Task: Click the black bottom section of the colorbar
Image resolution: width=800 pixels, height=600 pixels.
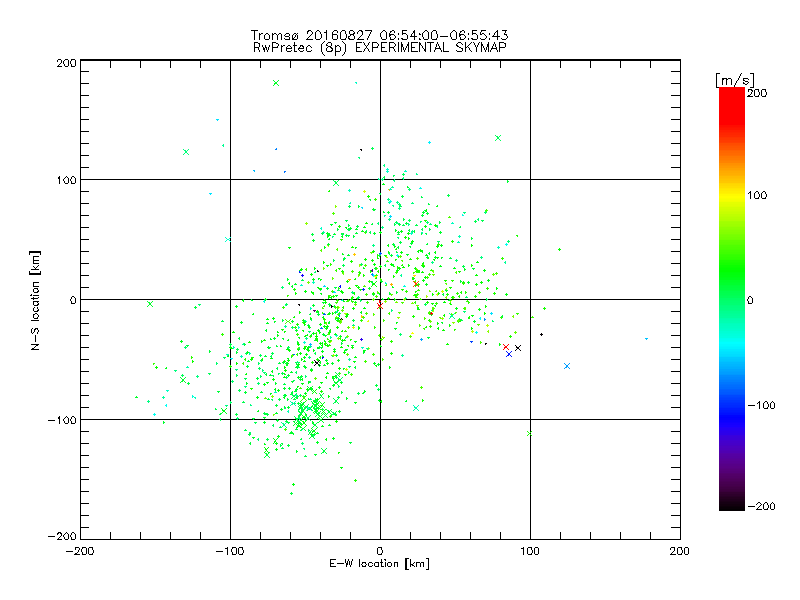Action: point(732,503)
